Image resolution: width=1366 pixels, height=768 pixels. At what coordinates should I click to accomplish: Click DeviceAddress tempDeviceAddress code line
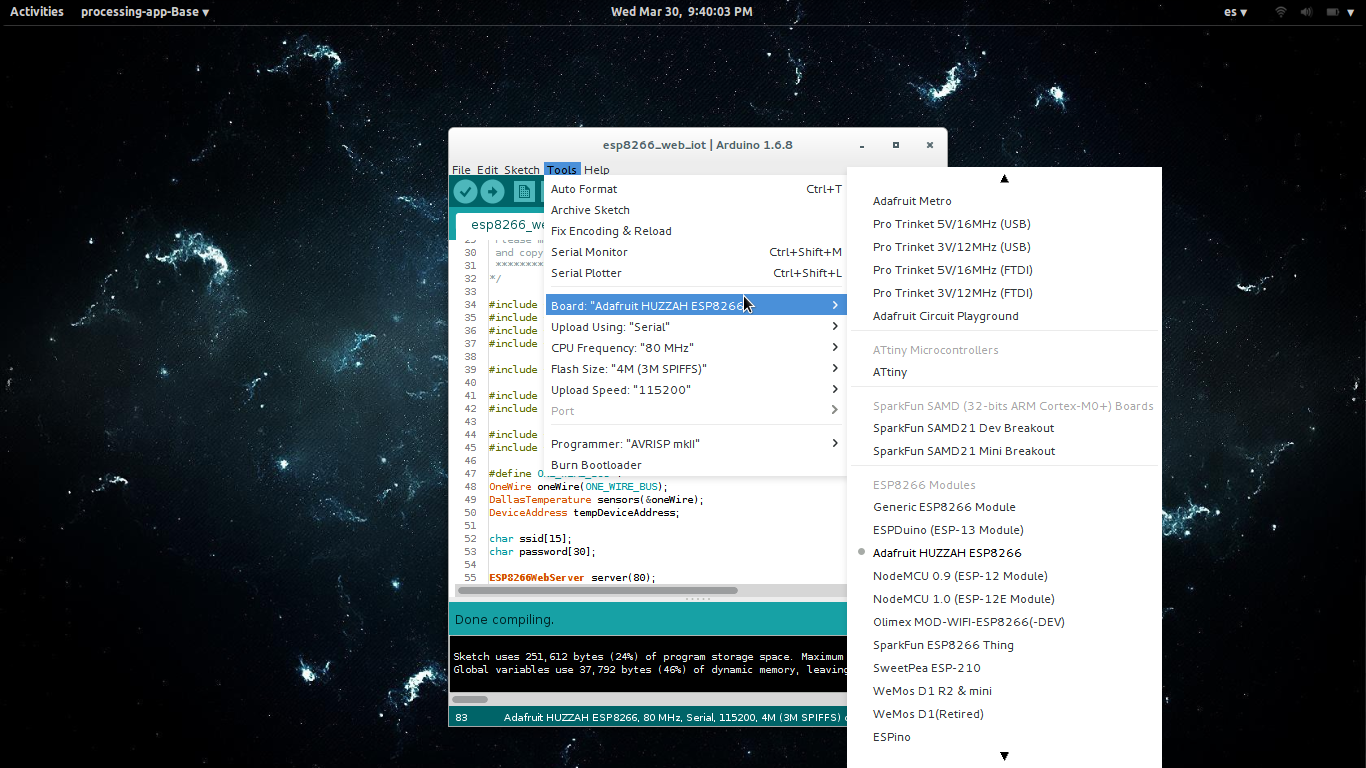(584, 512)
